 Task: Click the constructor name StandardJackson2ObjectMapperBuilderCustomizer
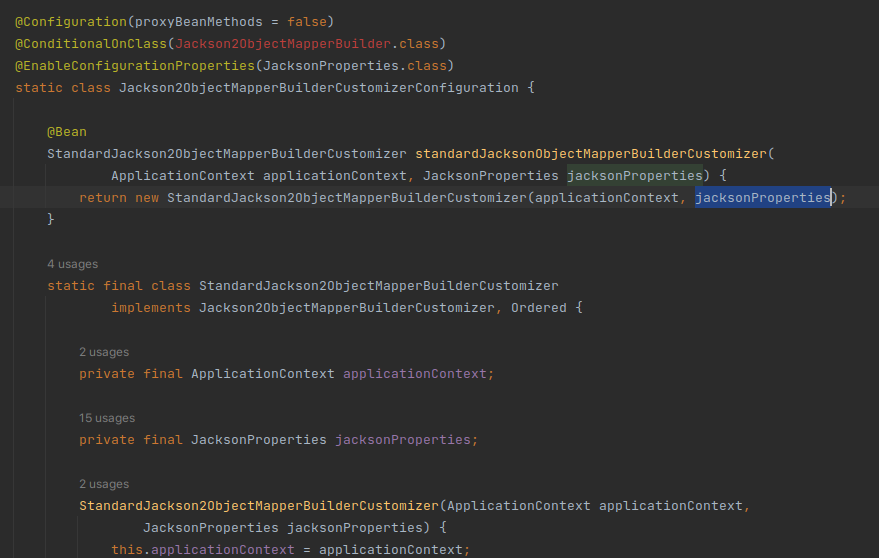pos(258,506)
